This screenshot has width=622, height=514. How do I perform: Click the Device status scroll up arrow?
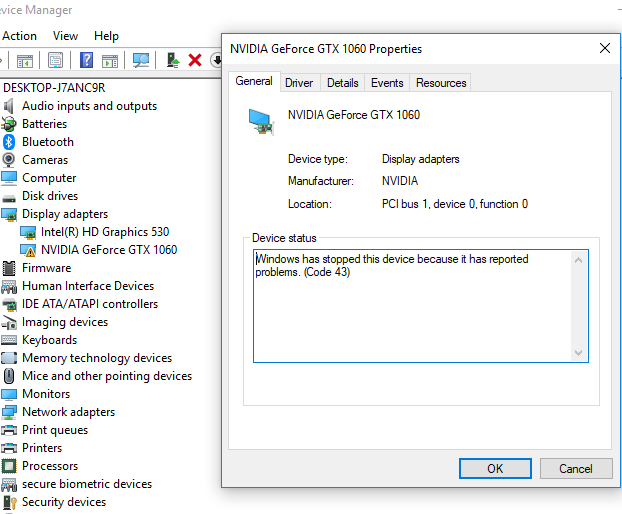pyautogui.click(x=578, y=260)
